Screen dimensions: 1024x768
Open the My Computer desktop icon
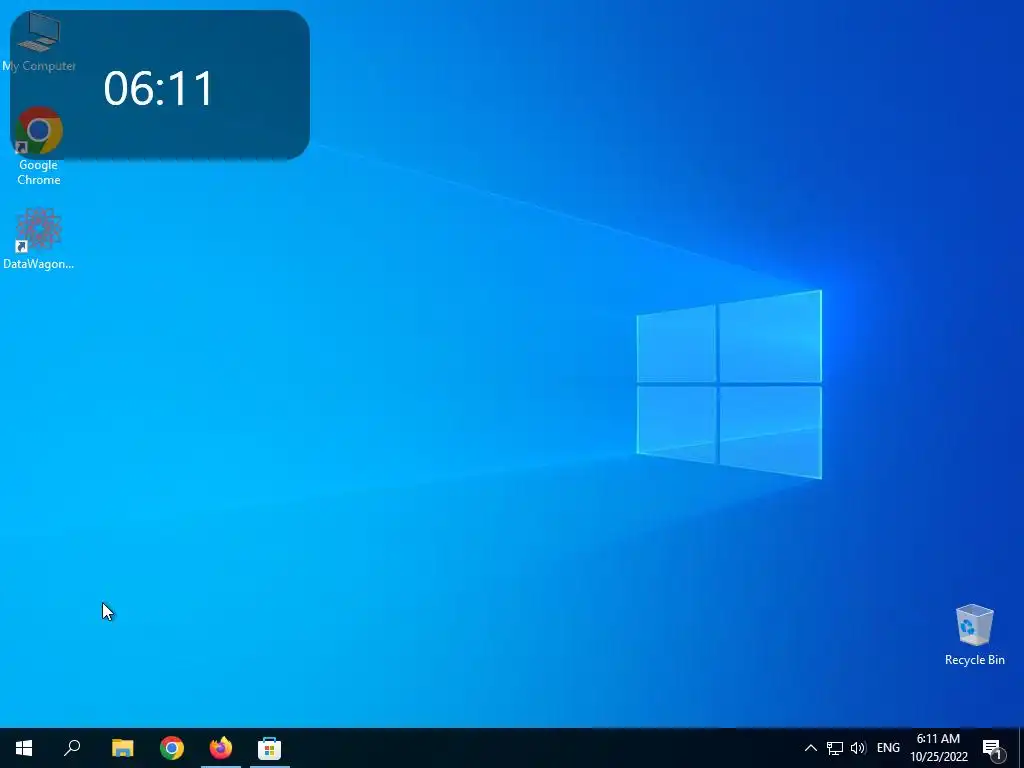click(x=39, y=41)
